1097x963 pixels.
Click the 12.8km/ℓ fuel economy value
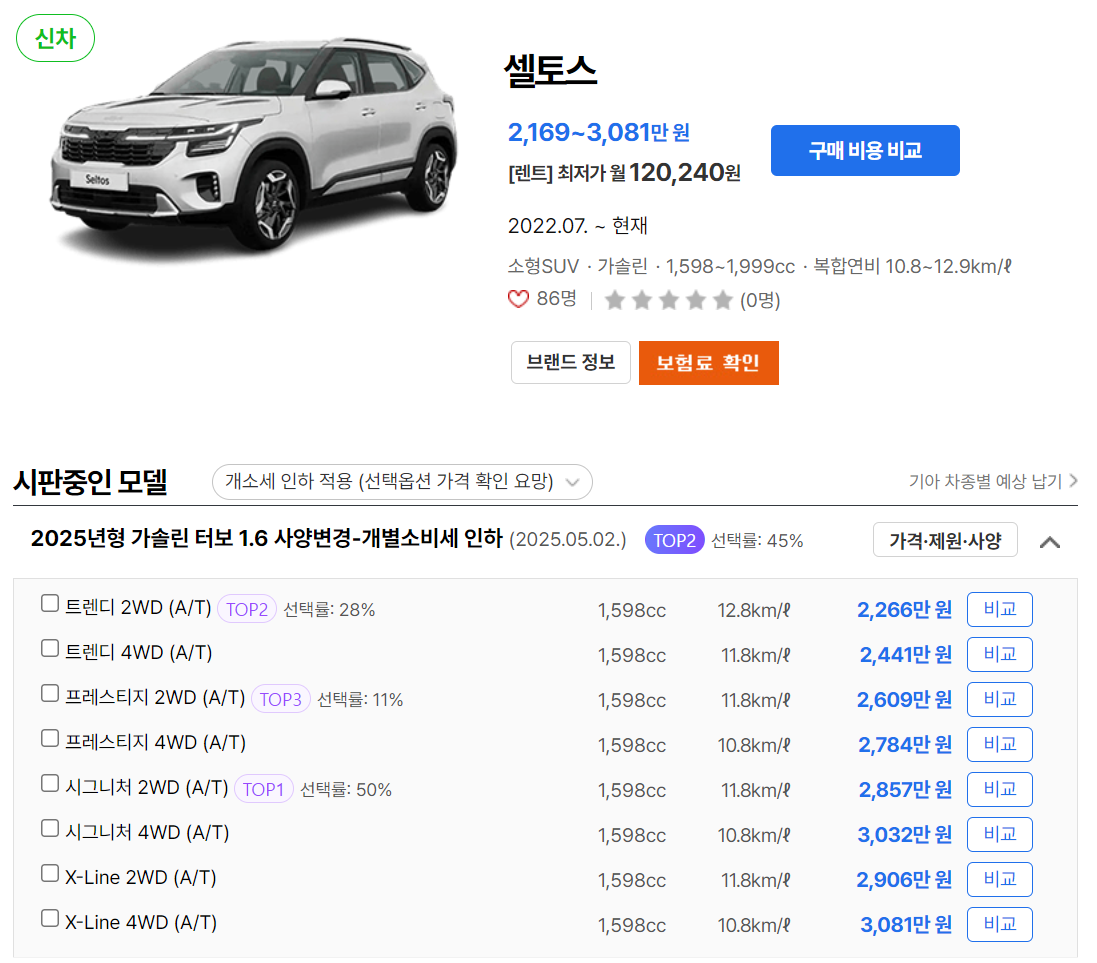753,610
